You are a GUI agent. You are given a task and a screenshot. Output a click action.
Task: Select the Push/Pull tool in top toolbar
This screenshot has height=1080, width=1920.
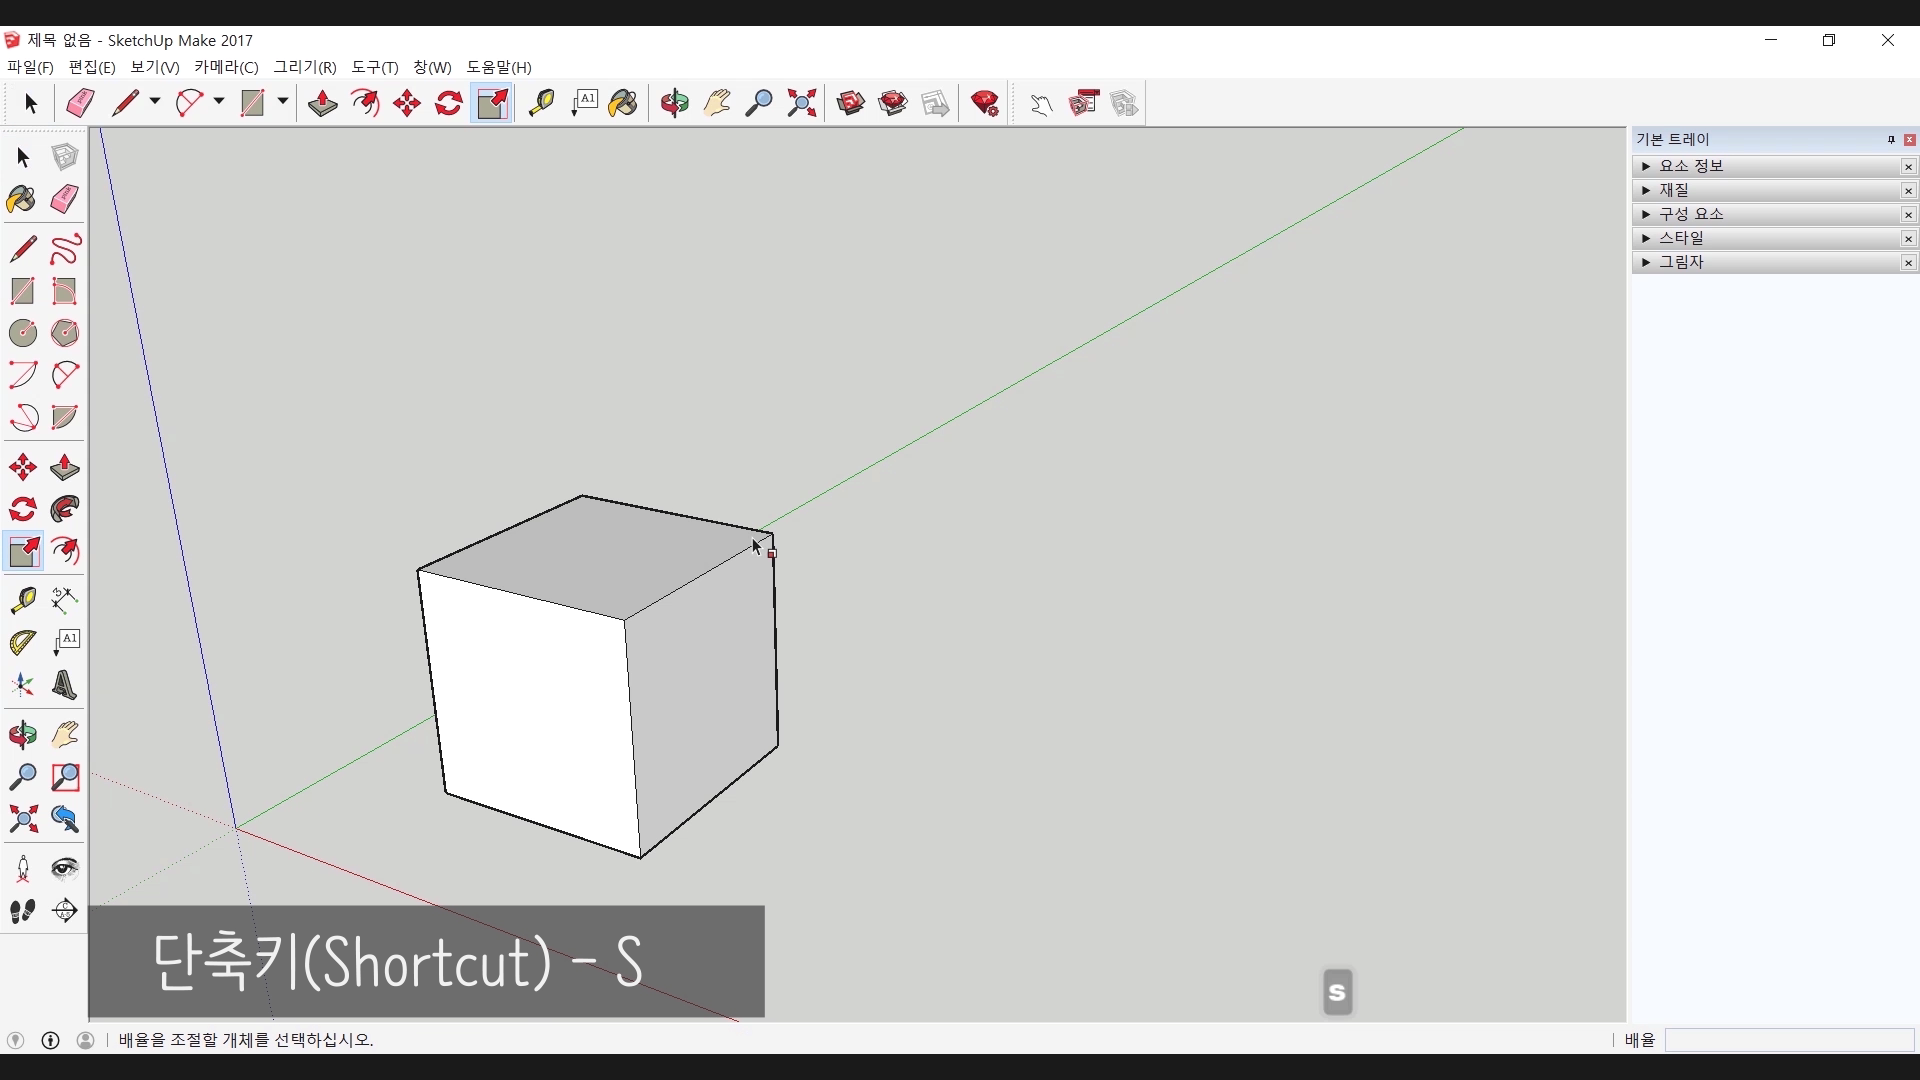coord(322,103)
